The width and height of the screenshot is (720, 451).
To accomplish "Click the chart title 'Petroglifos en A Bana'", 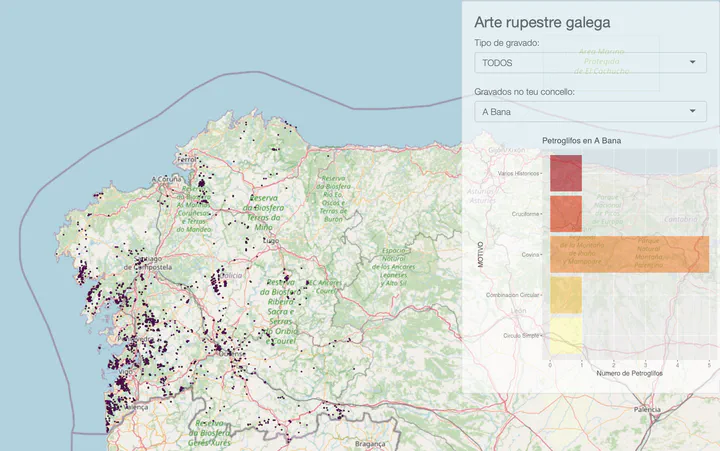I will (x=581, y=141).
